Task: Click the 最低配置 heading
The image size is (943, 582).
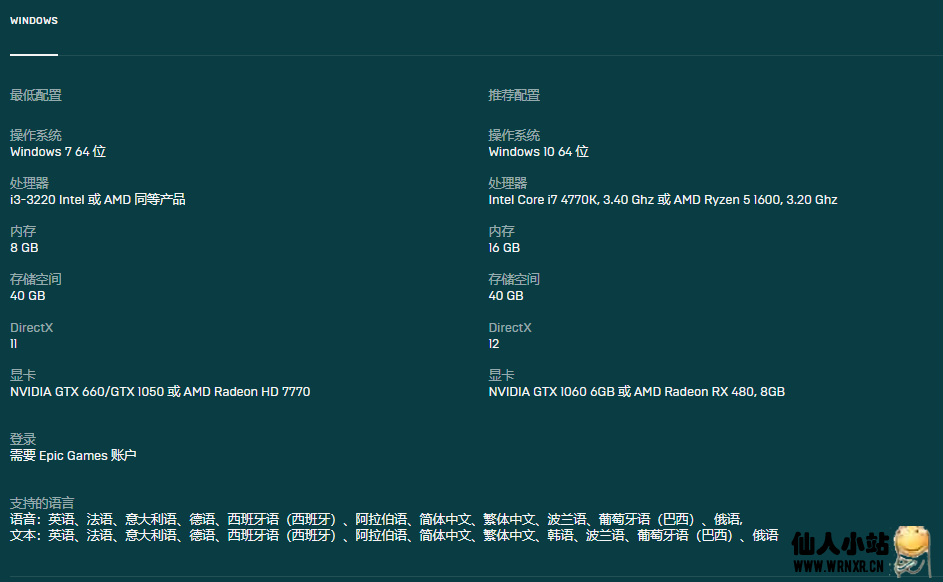Action: [36, 95]
